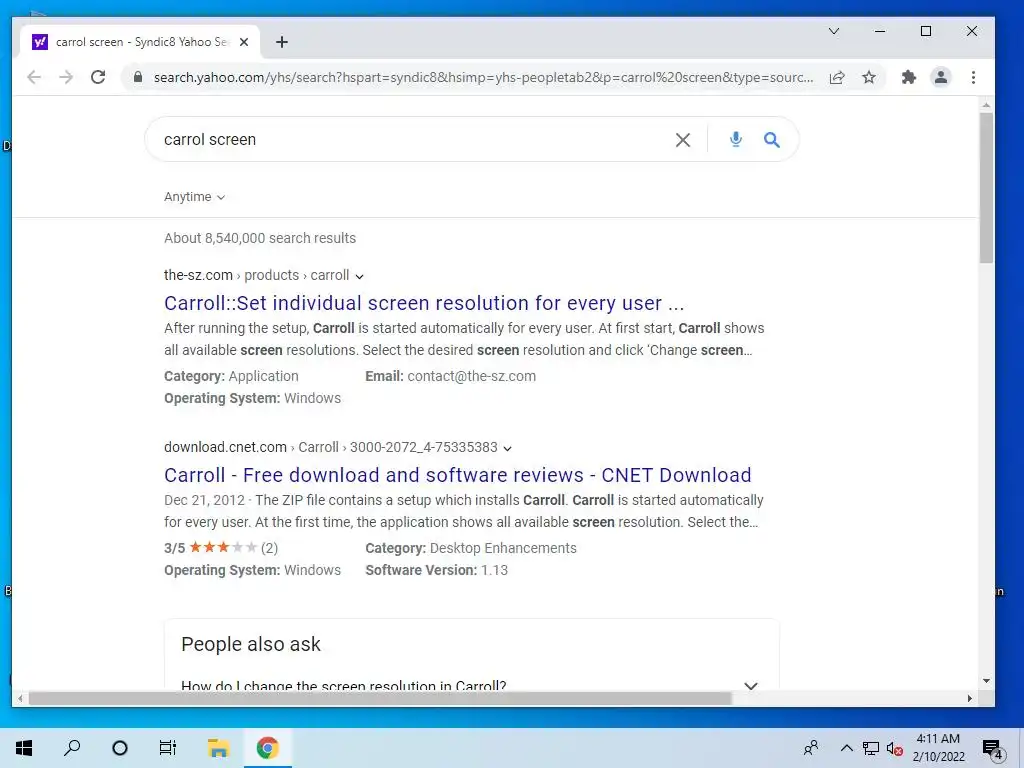Open the Anytime filter dropdown
This screenshot has height=768, width=1024.
[194, 197]
